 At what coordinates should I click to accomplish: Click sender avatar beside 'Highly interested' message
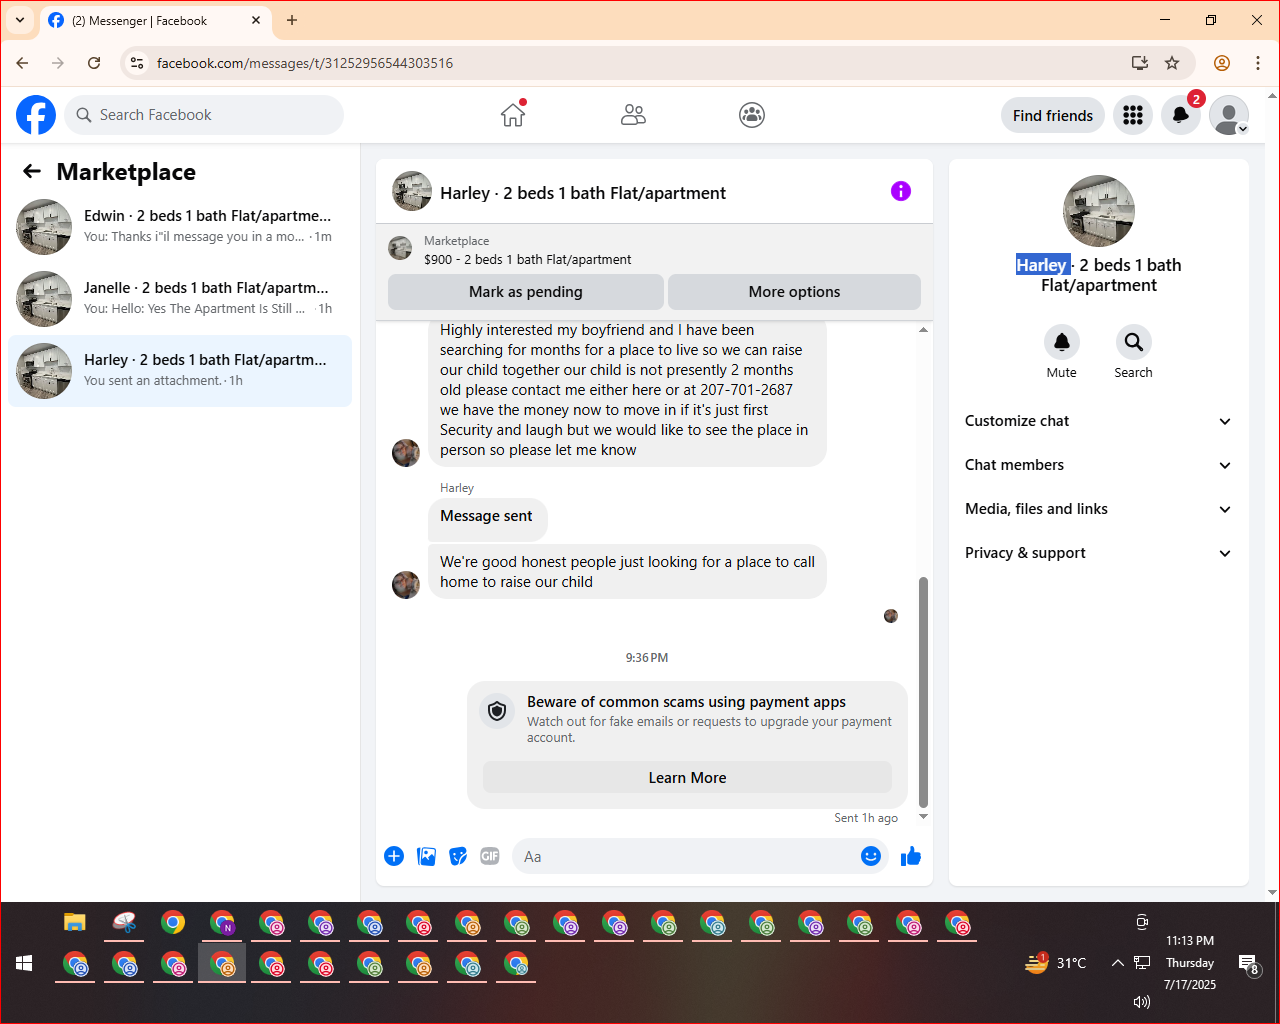(x=406, y=453)
